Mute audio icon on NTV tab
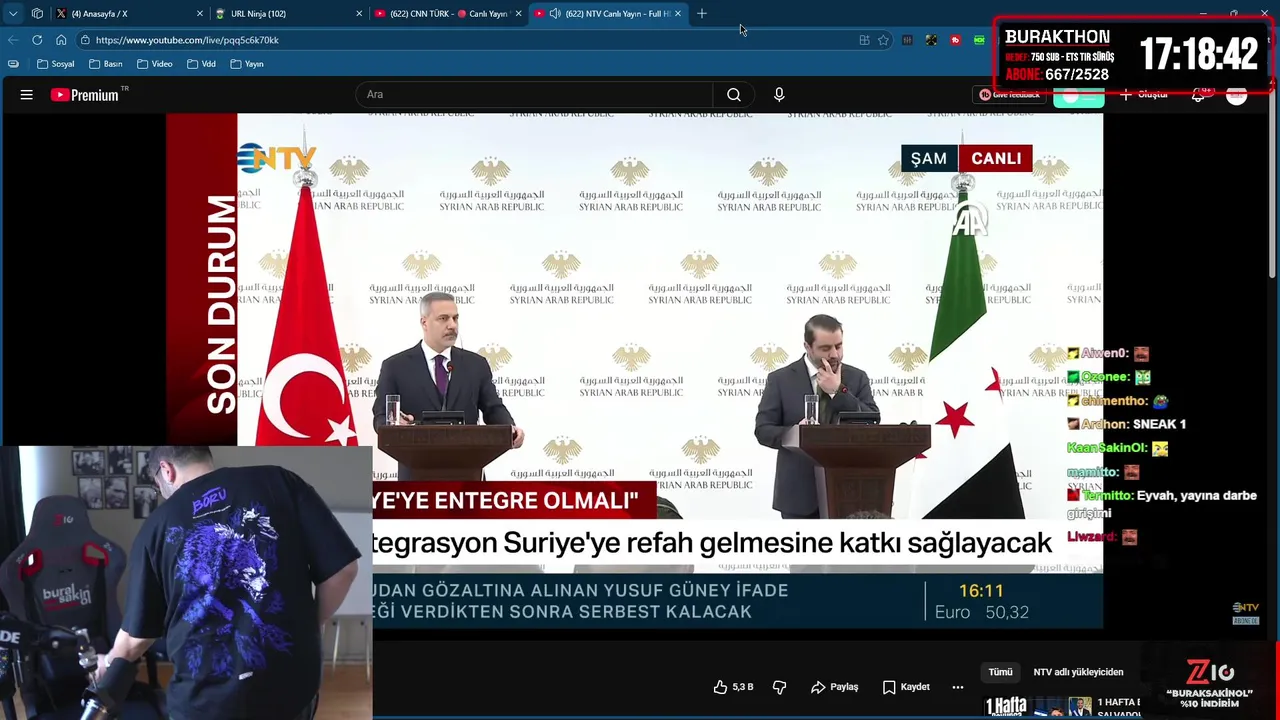This screenshot has width=1280, height=720. 555,14
